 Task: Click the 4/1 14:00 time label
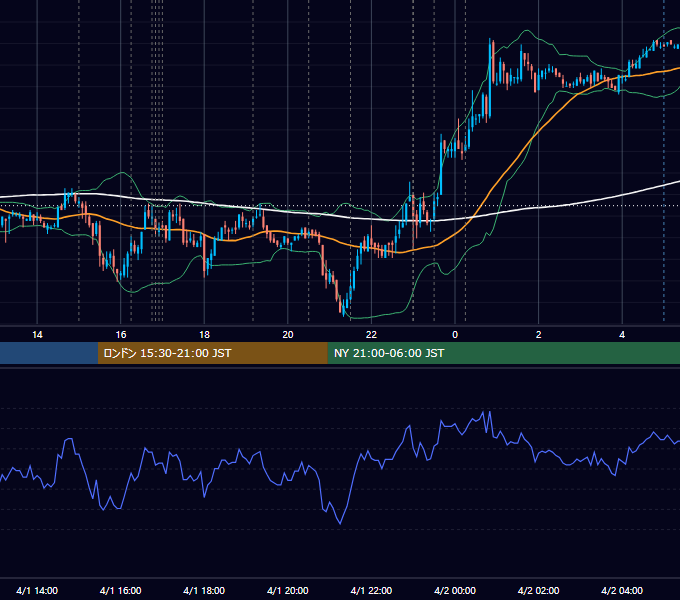point(37,590)
